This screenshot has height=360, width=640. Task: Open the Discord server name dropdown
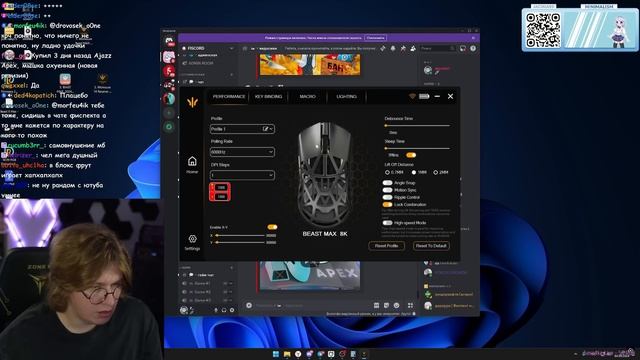click(231, 48)
